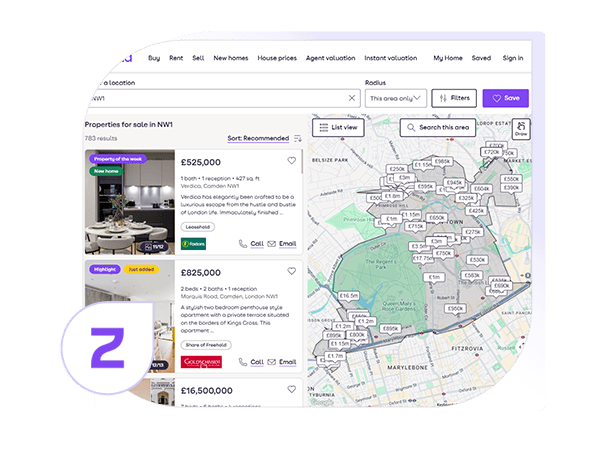
Task: Favourite the £825,000 property
Action: click(x=292, y=271)
